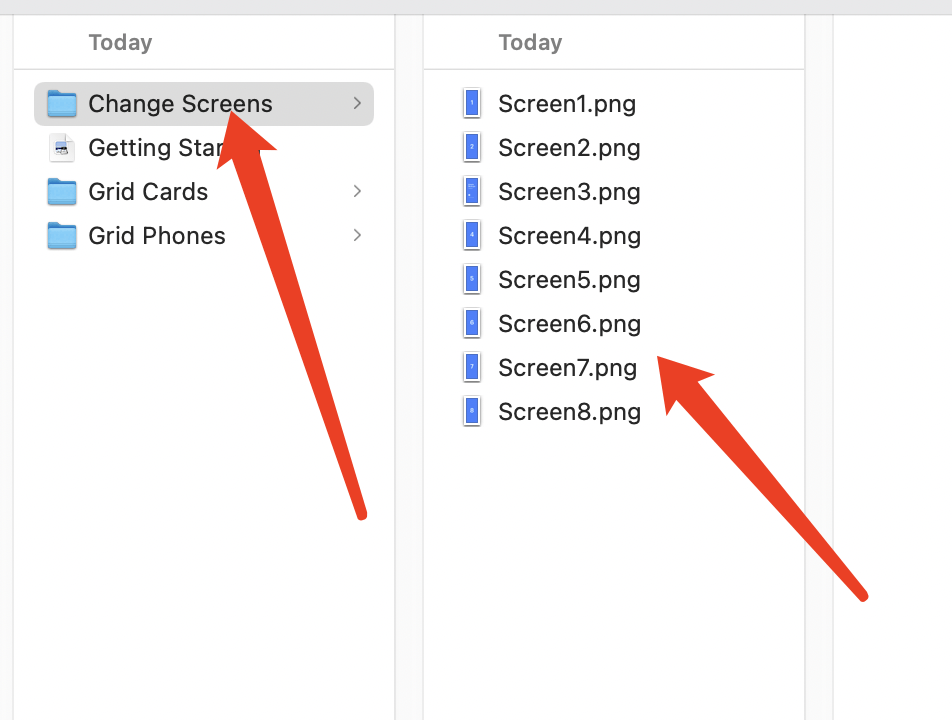Click the Screen5.png file thumbnail icon
952x720 pixels.
pyautogui.click(x=472, y=280)
